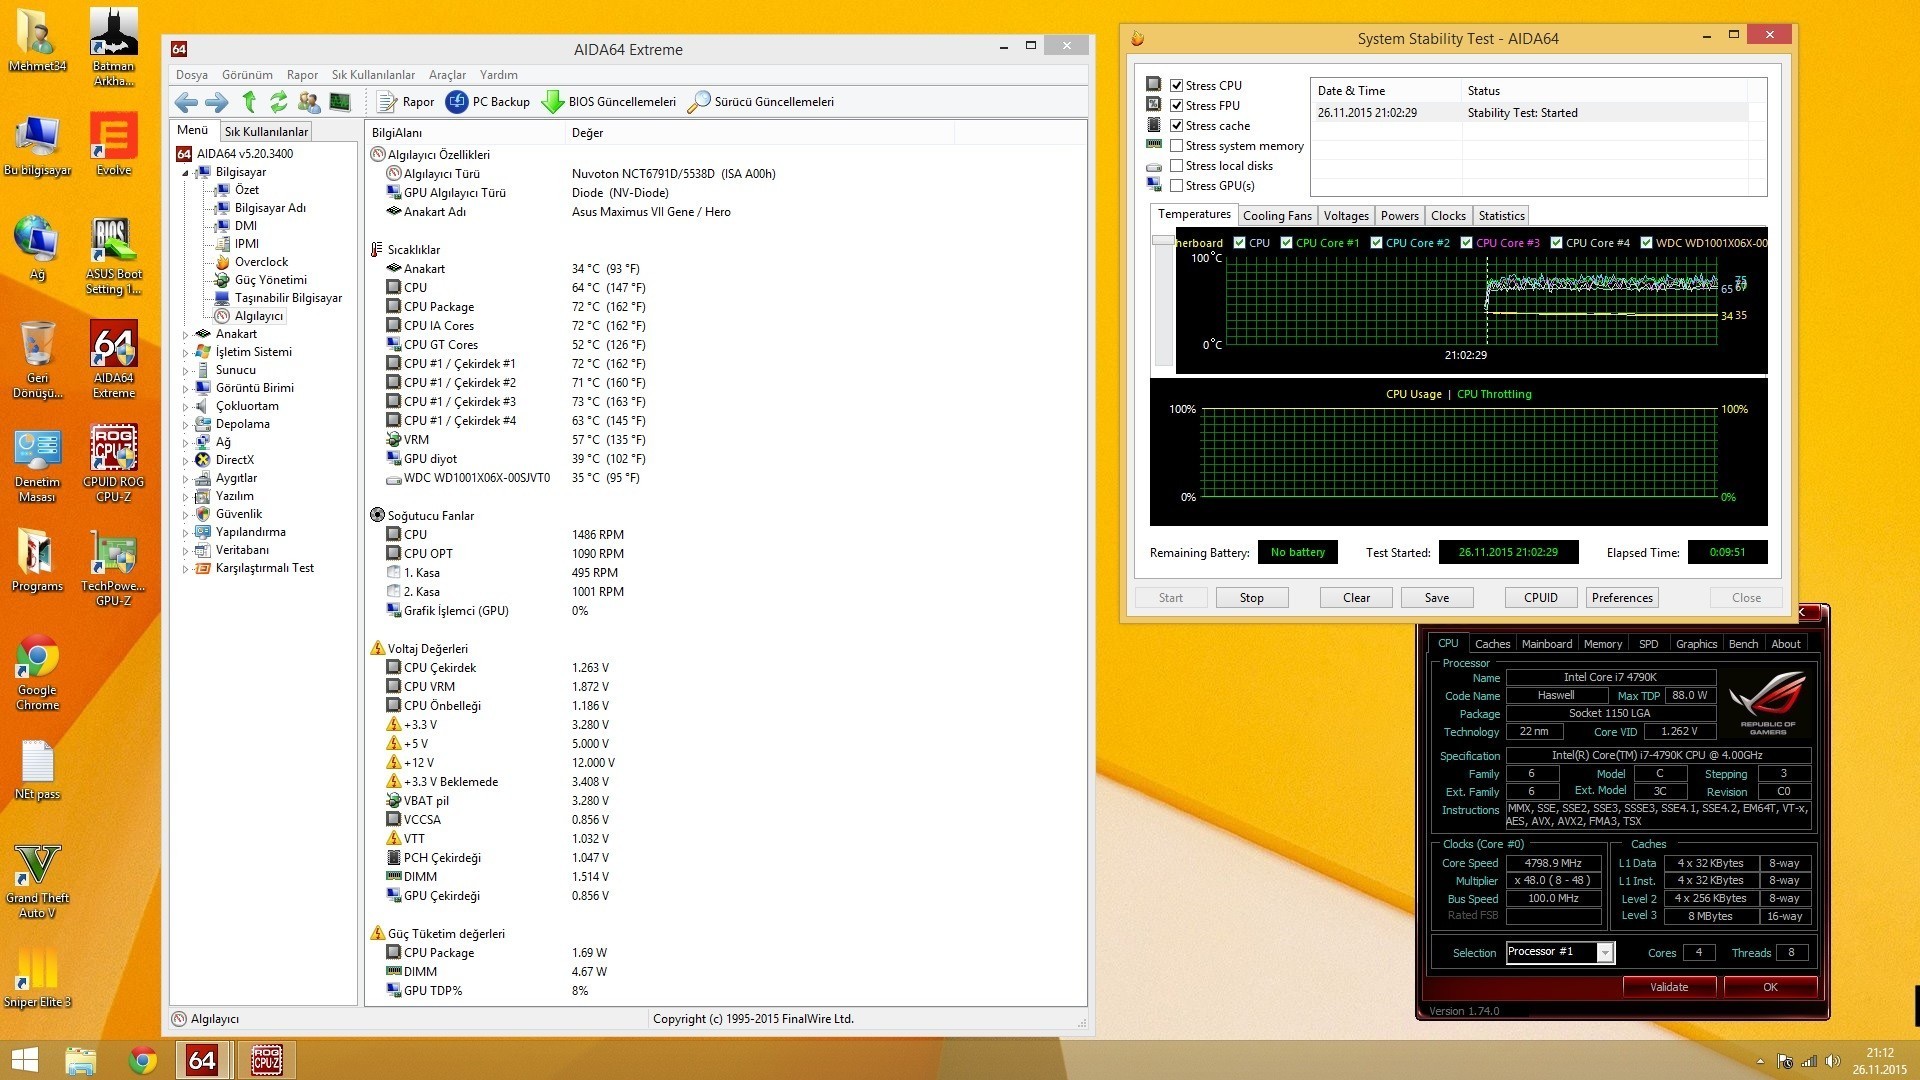Expand the Anakart tree node
Image resolution: width=1920 pixels, height=1080 pixels.
click(185, 335)
